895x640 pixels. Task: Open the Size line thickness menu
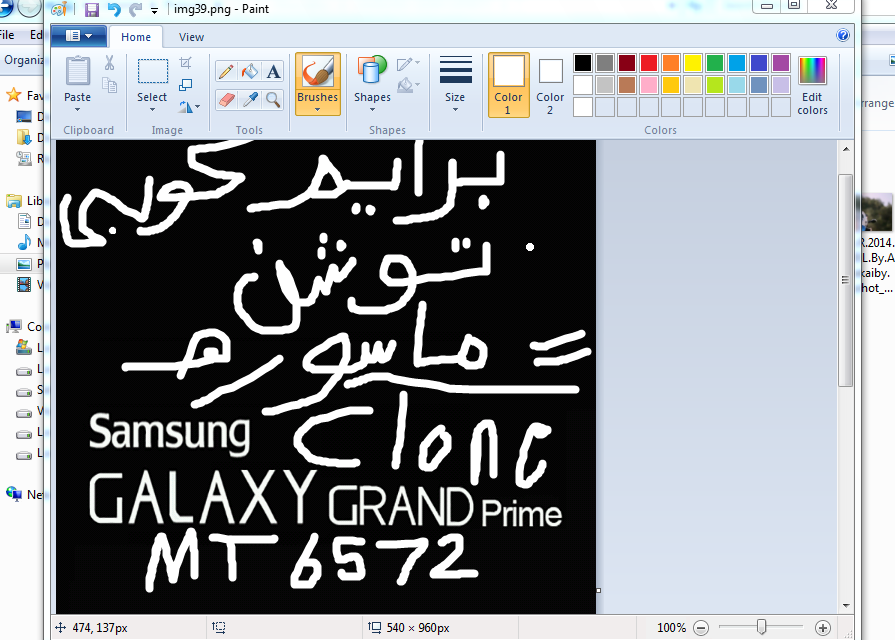click(455, 84)
